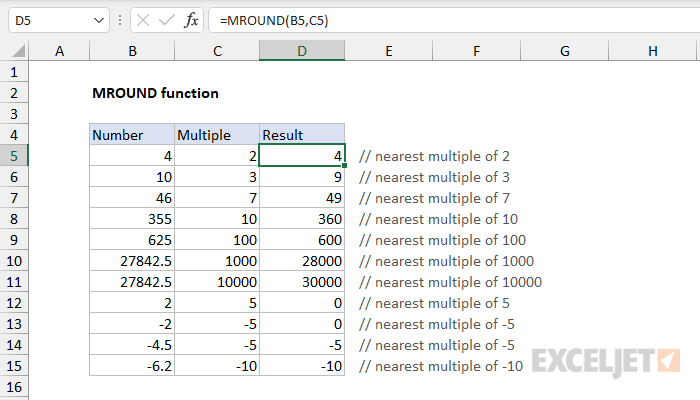This screenshot has width=700, height=400.
Task: Select column B header
Action: coord(132,51)
